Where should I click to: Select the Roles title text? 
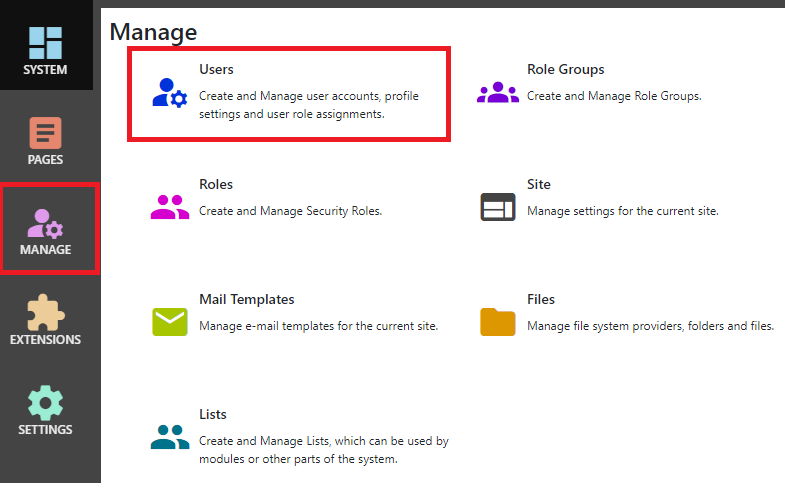[216, 185]
